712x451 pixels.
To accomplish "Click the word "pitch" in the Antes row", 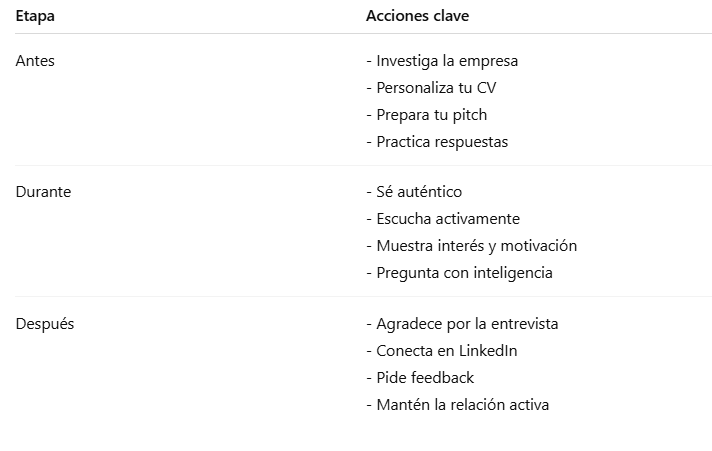I will click(x=469, y=115).
